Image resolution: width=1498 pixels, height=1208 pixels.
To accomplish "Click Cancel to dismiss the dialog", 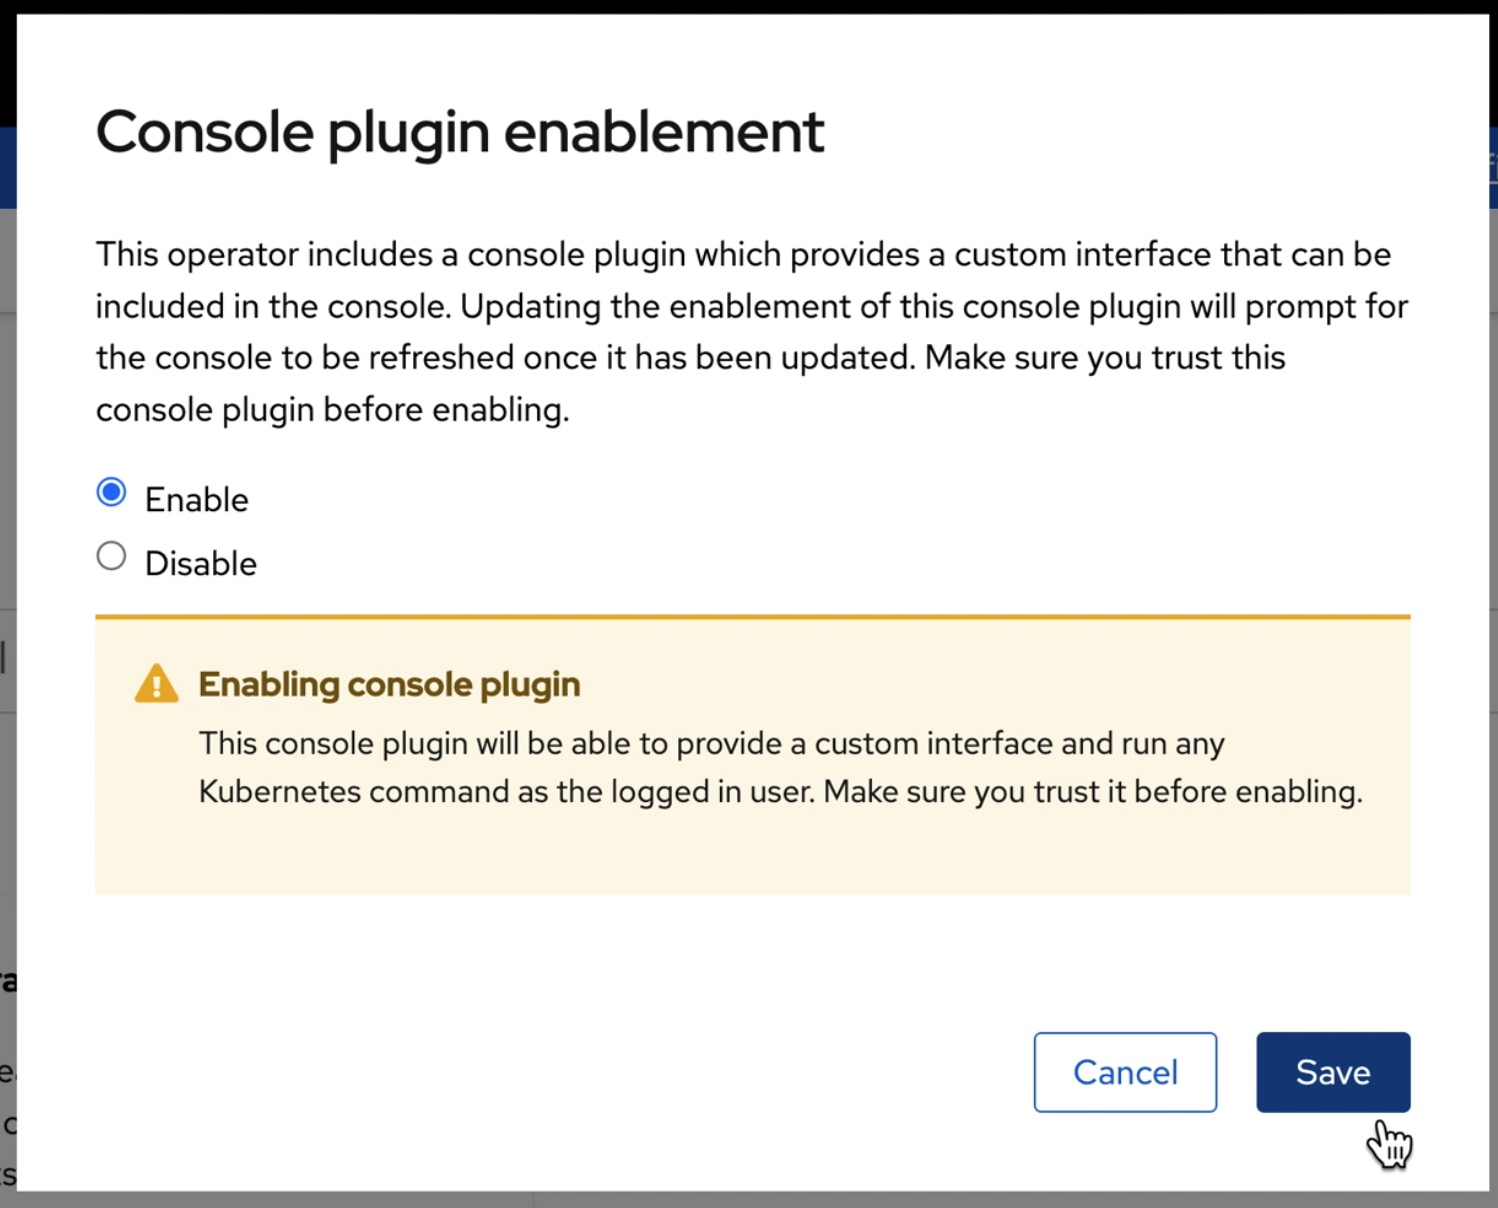I will [x=1124, y=1072].
